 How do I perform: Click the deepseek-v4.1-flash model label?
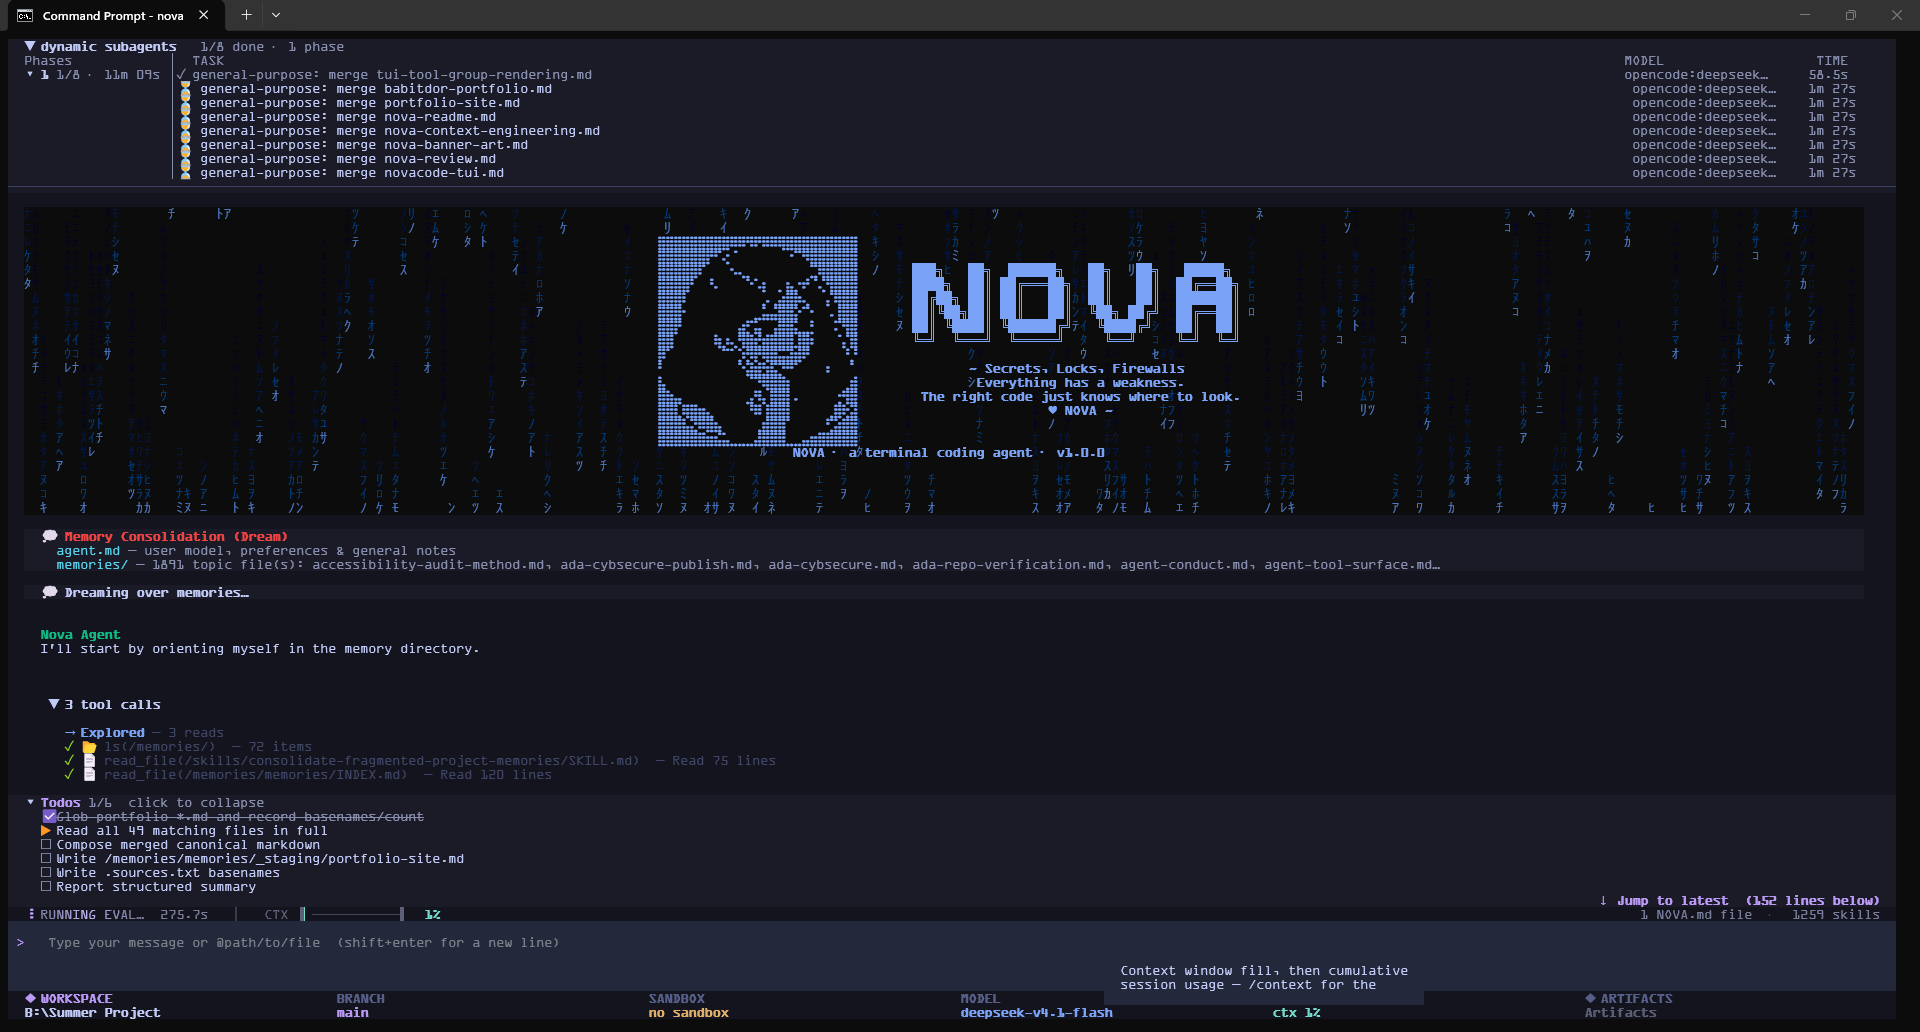click(1036, 1013)
